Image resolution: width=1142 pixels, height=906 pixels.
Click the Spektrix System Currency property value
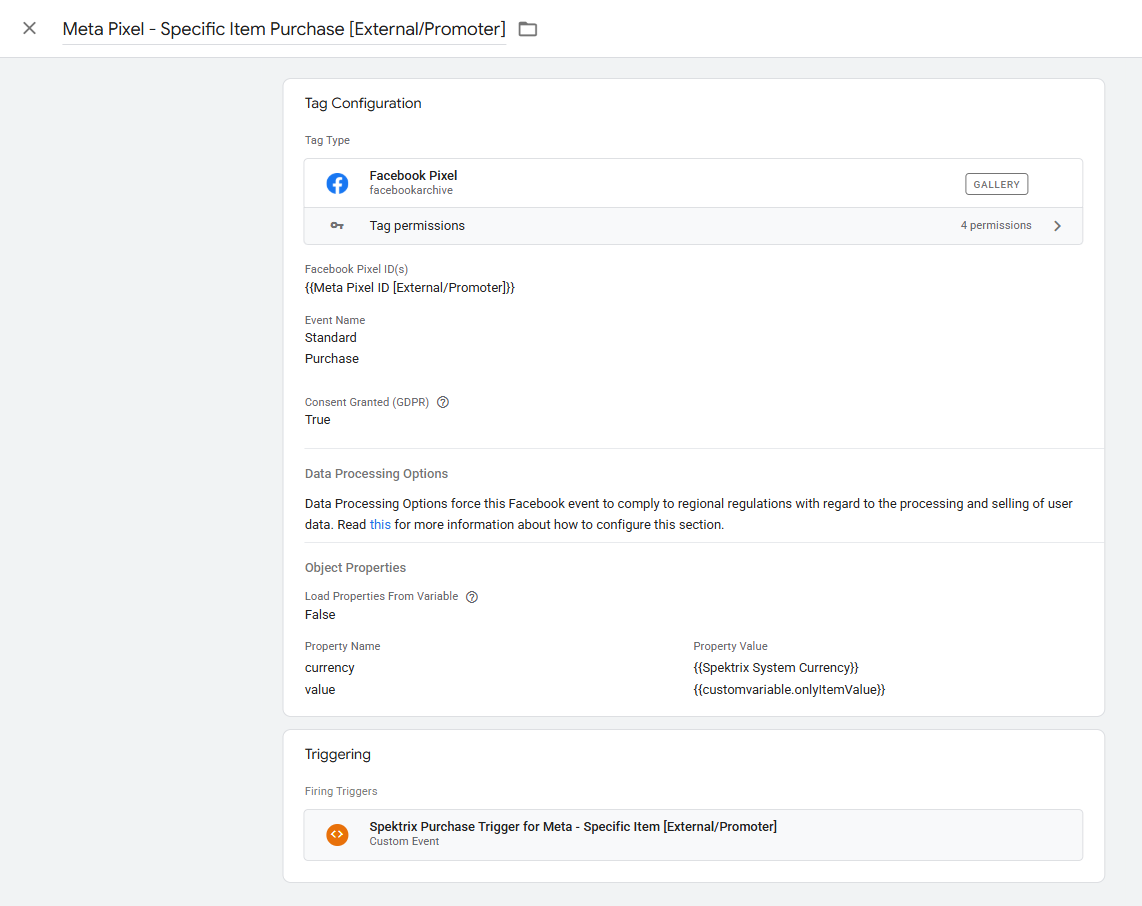pos(775,667)
